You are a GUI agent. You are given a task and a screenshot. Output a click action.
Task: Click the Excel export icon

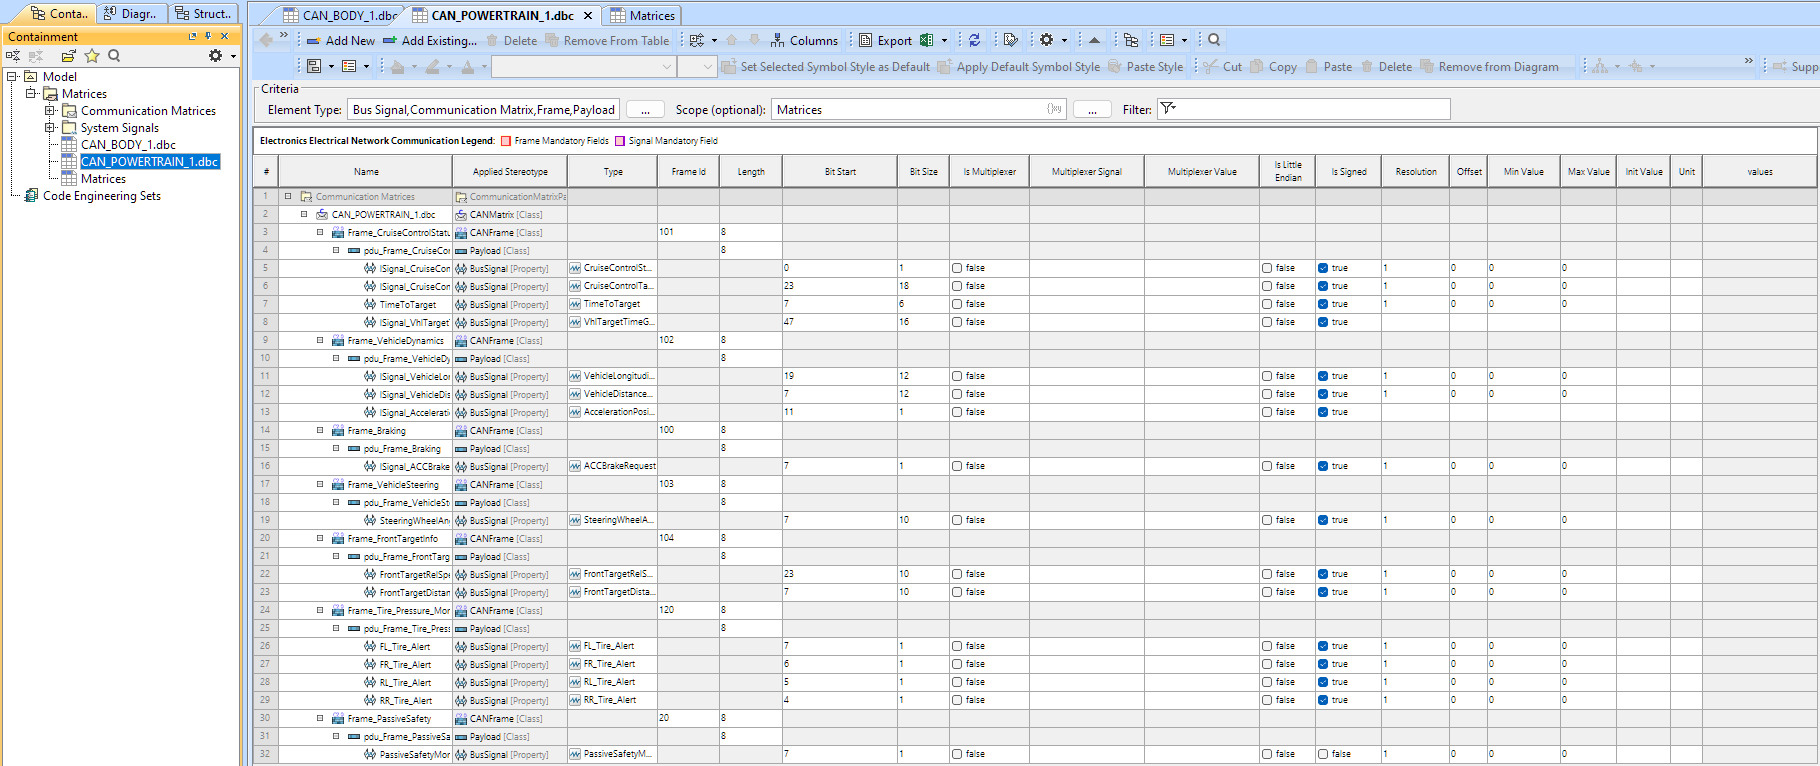pos(927,40)
